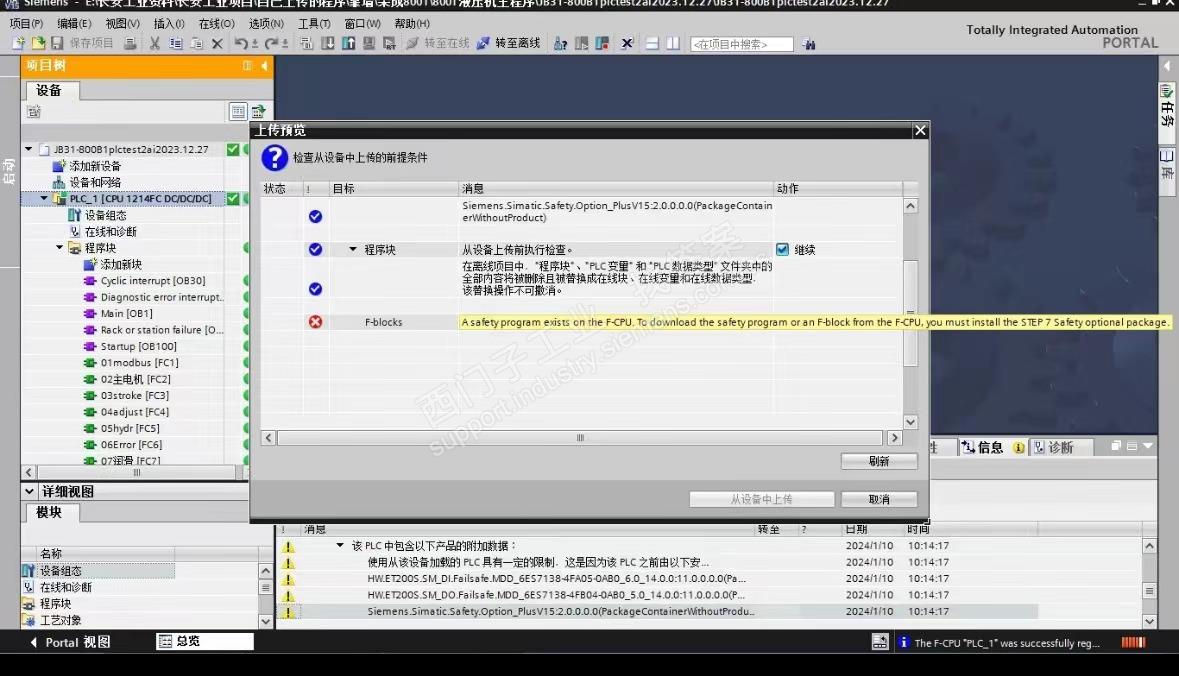Open the 工具(T) menu

[314, 23]
